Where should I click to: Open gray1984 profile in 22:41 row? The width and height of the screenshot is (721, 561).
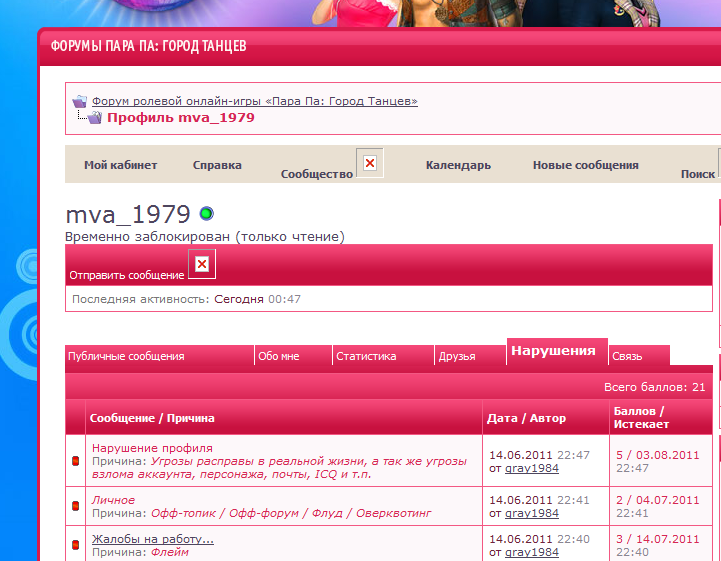tap(532, 513)
